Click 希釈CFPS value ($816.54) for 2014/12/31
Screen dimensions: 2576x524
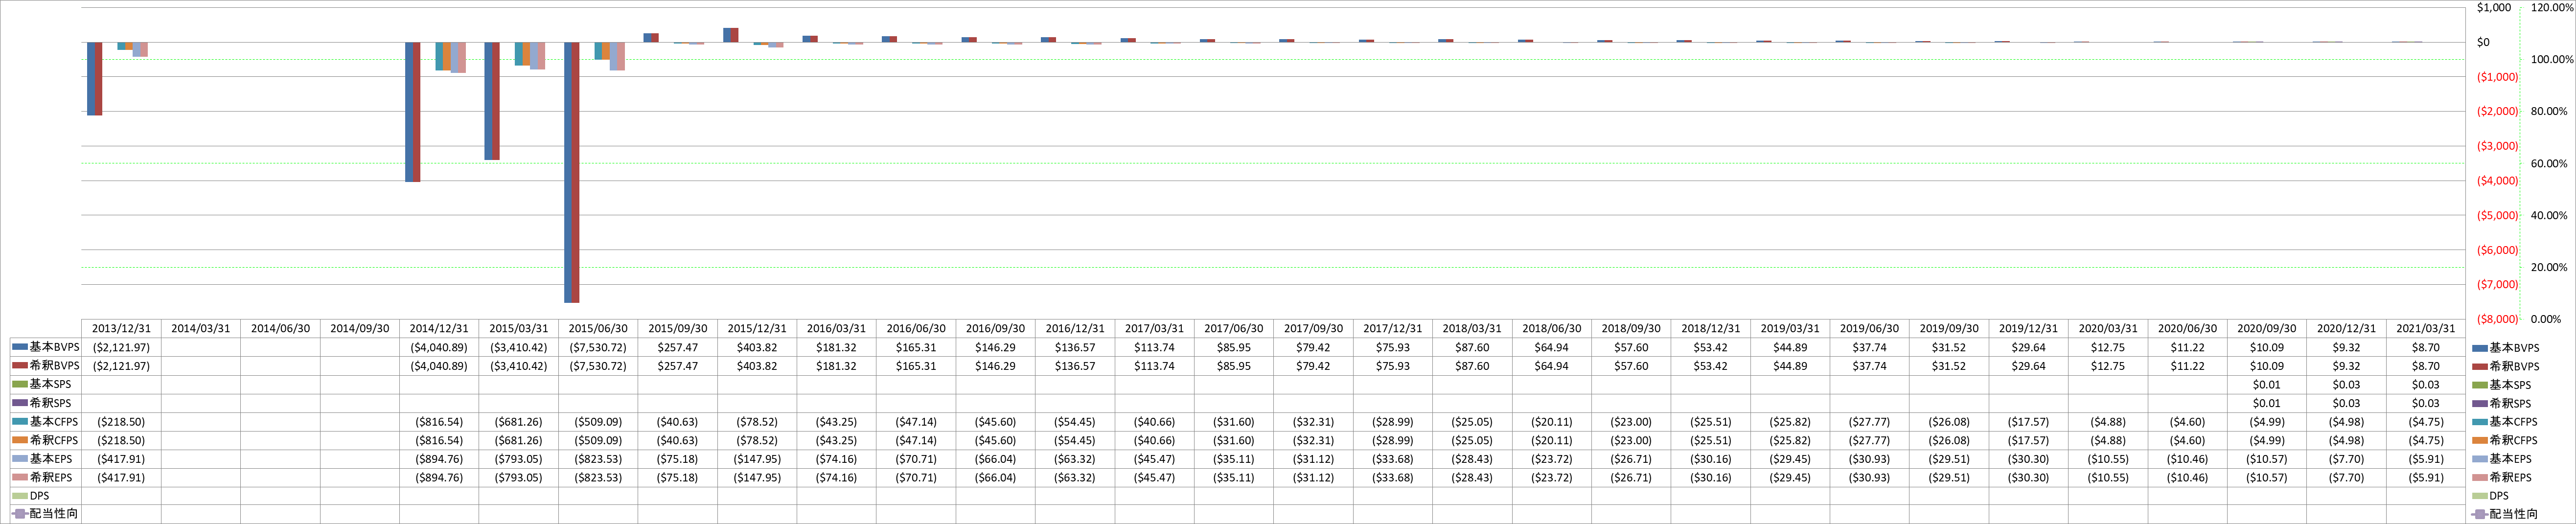(x=439, y=440)
